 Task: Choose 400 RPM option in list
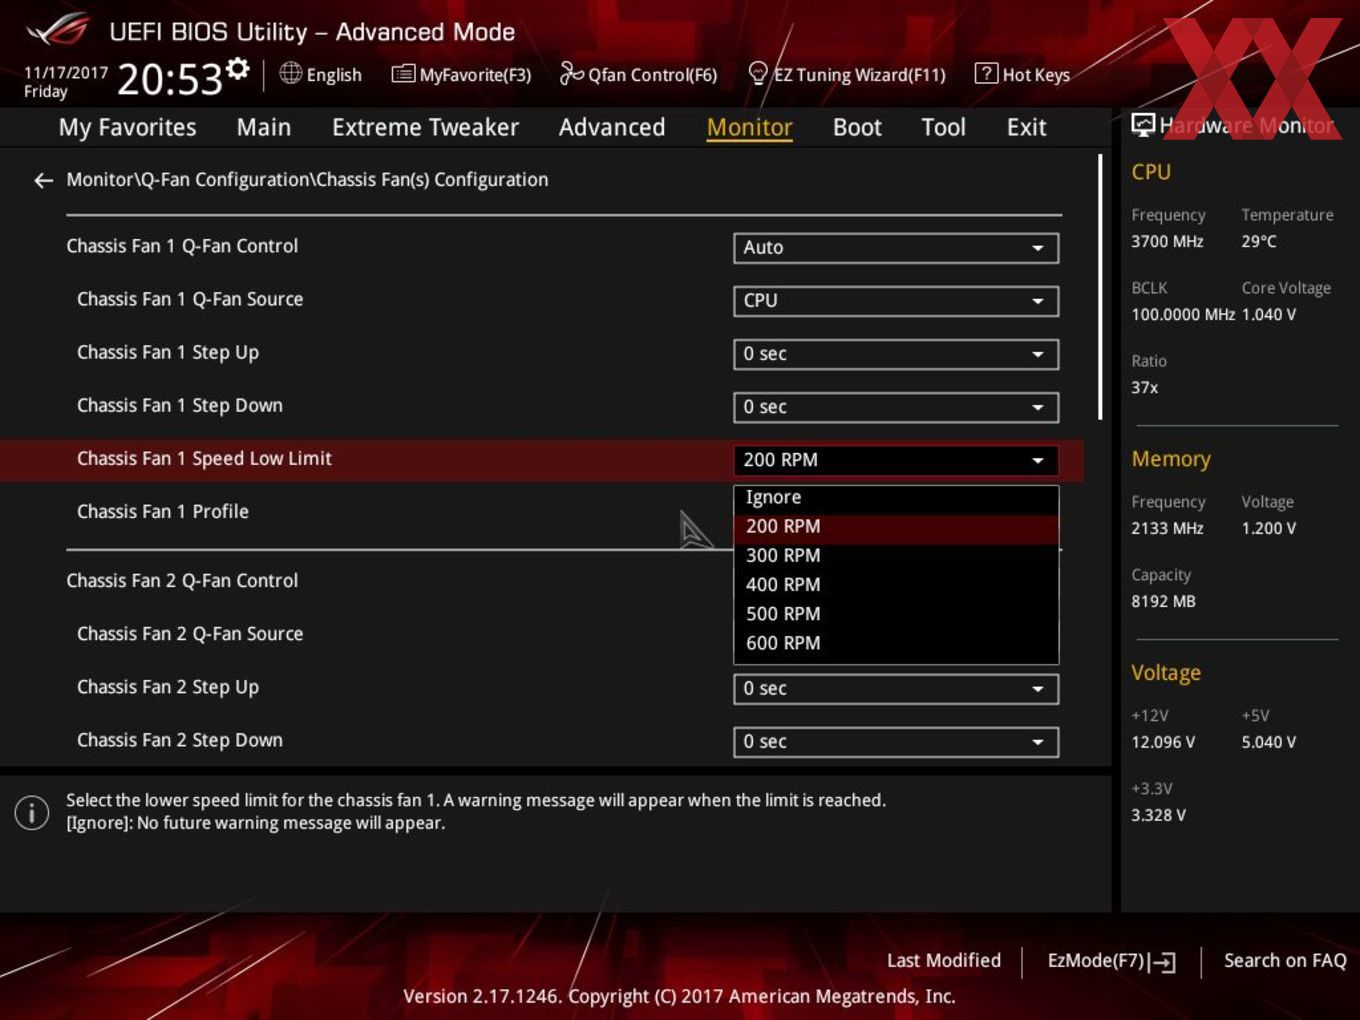tap(896, 585)
